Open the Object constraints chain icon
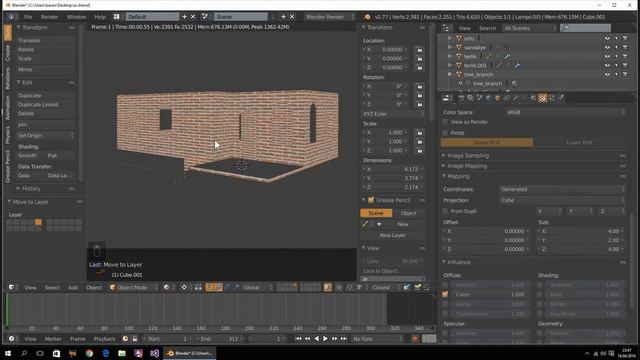640x360 pixels. click(507, 98)
